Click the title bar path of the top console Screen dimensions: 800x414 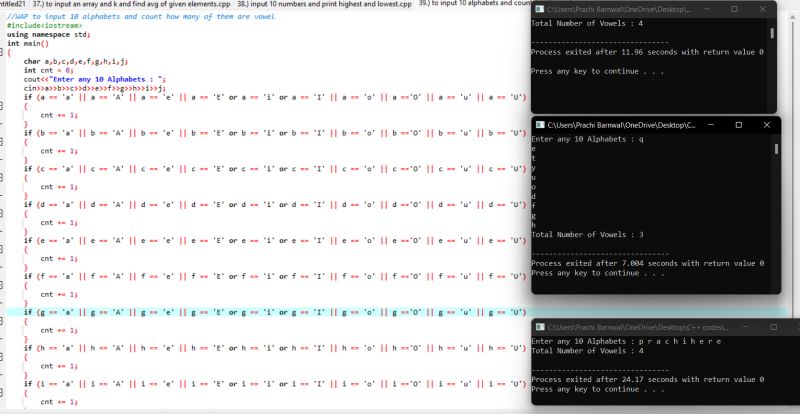coord(618,9)
